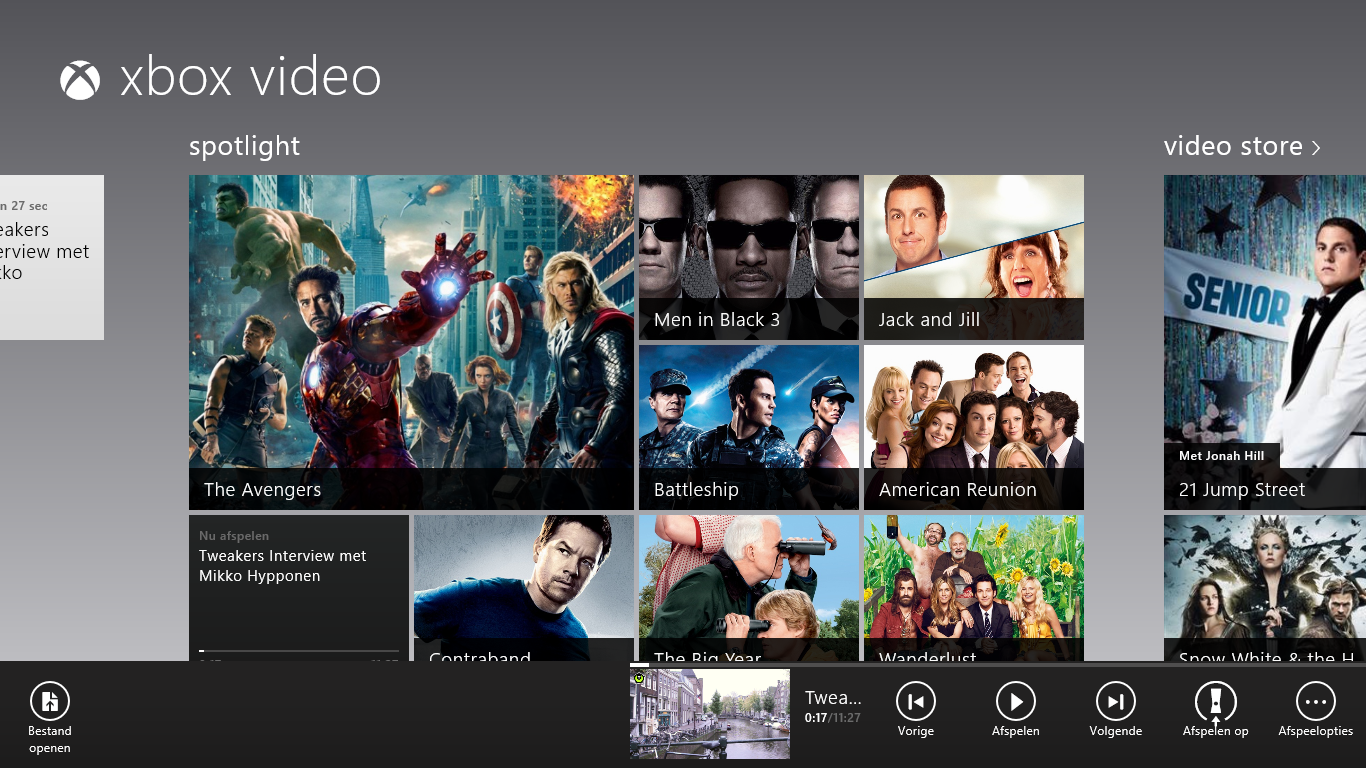This screenshot has width=1366, height=768.
Task: Open the "Nu afspelen" Tweakers Interview tile
Action: coord(299,588)
